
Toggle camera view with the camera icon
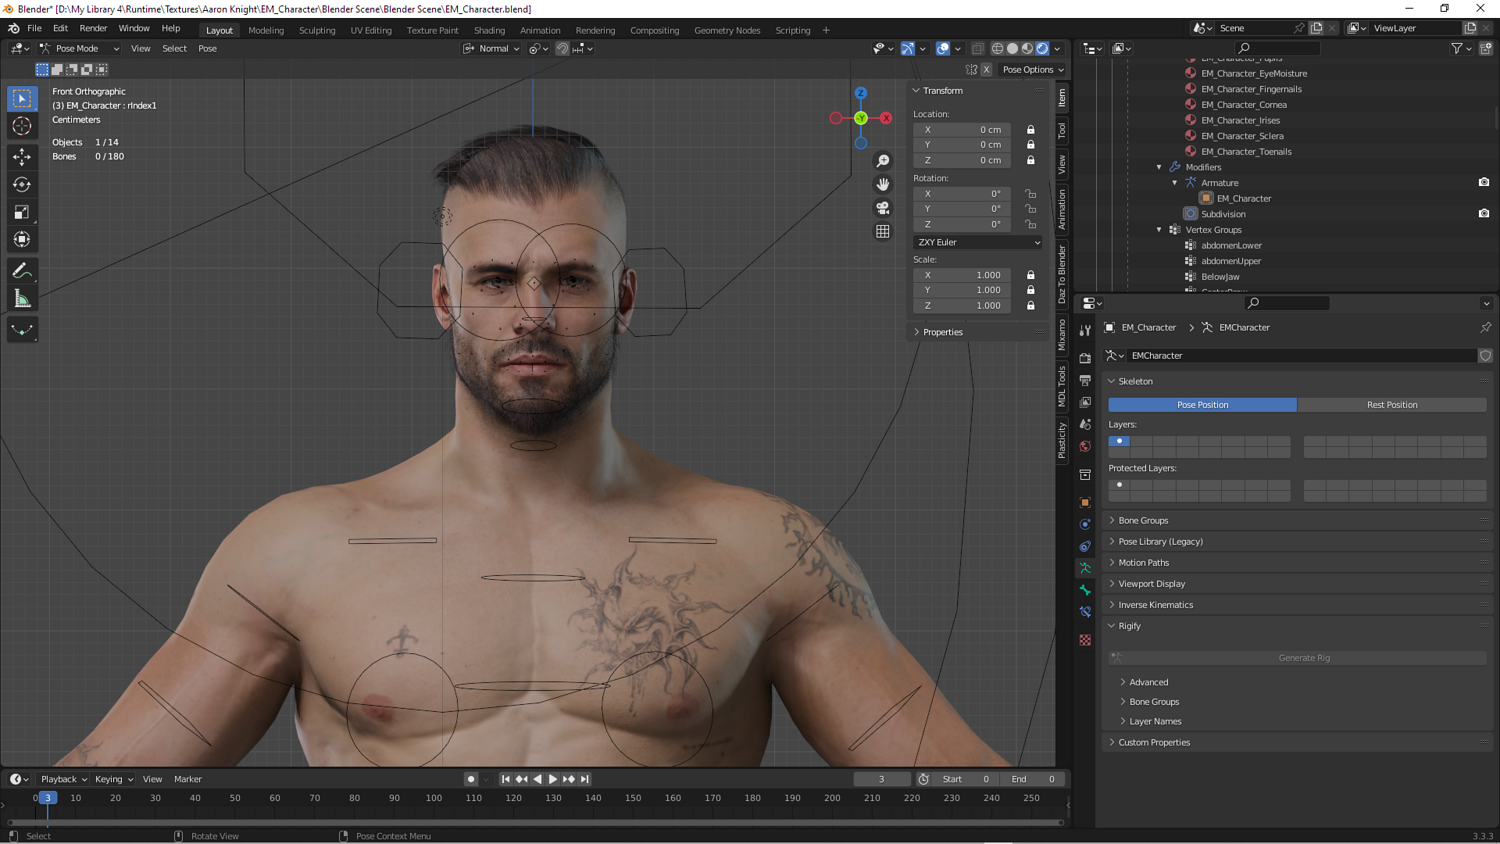883,208
